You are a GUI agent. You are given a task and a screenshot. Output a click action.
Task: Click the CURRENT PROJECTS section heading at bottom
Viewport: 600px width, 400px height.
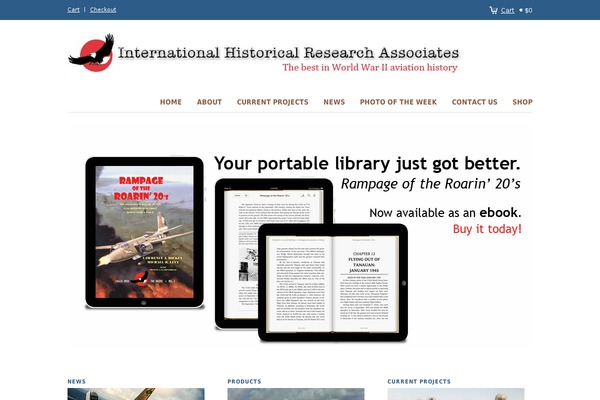[x=419, y=381]
